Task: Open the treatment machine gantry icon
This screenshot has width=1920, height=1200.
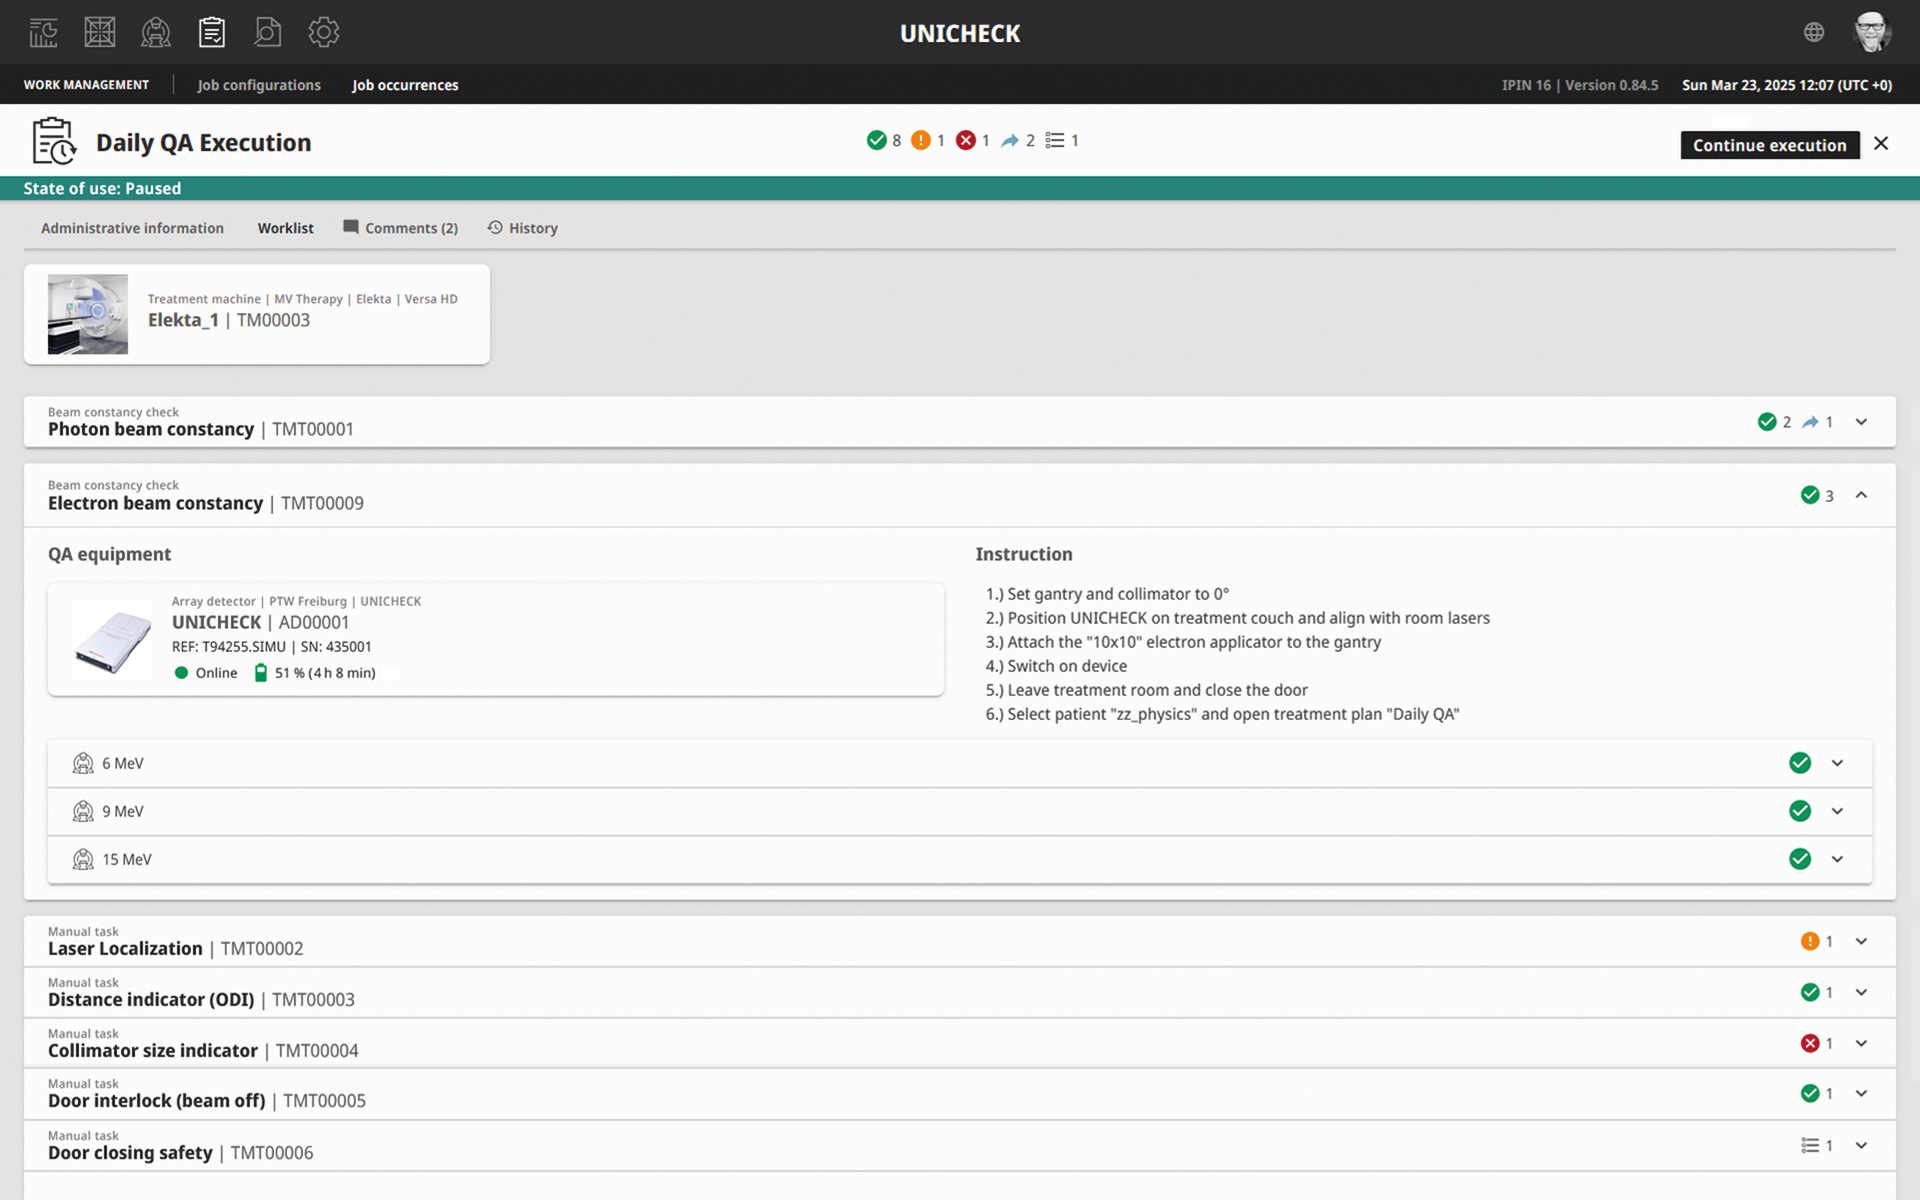Action: click(156, 33)
